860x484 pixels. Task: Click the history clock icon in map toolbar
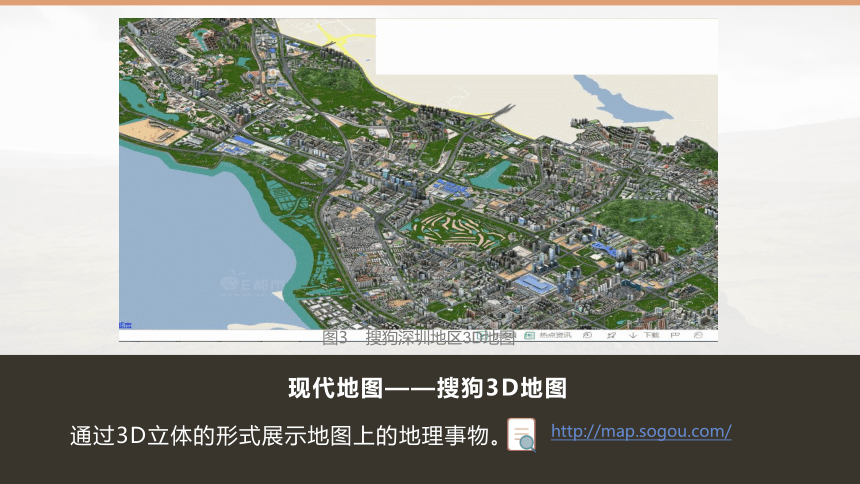(x=587, y=335)
